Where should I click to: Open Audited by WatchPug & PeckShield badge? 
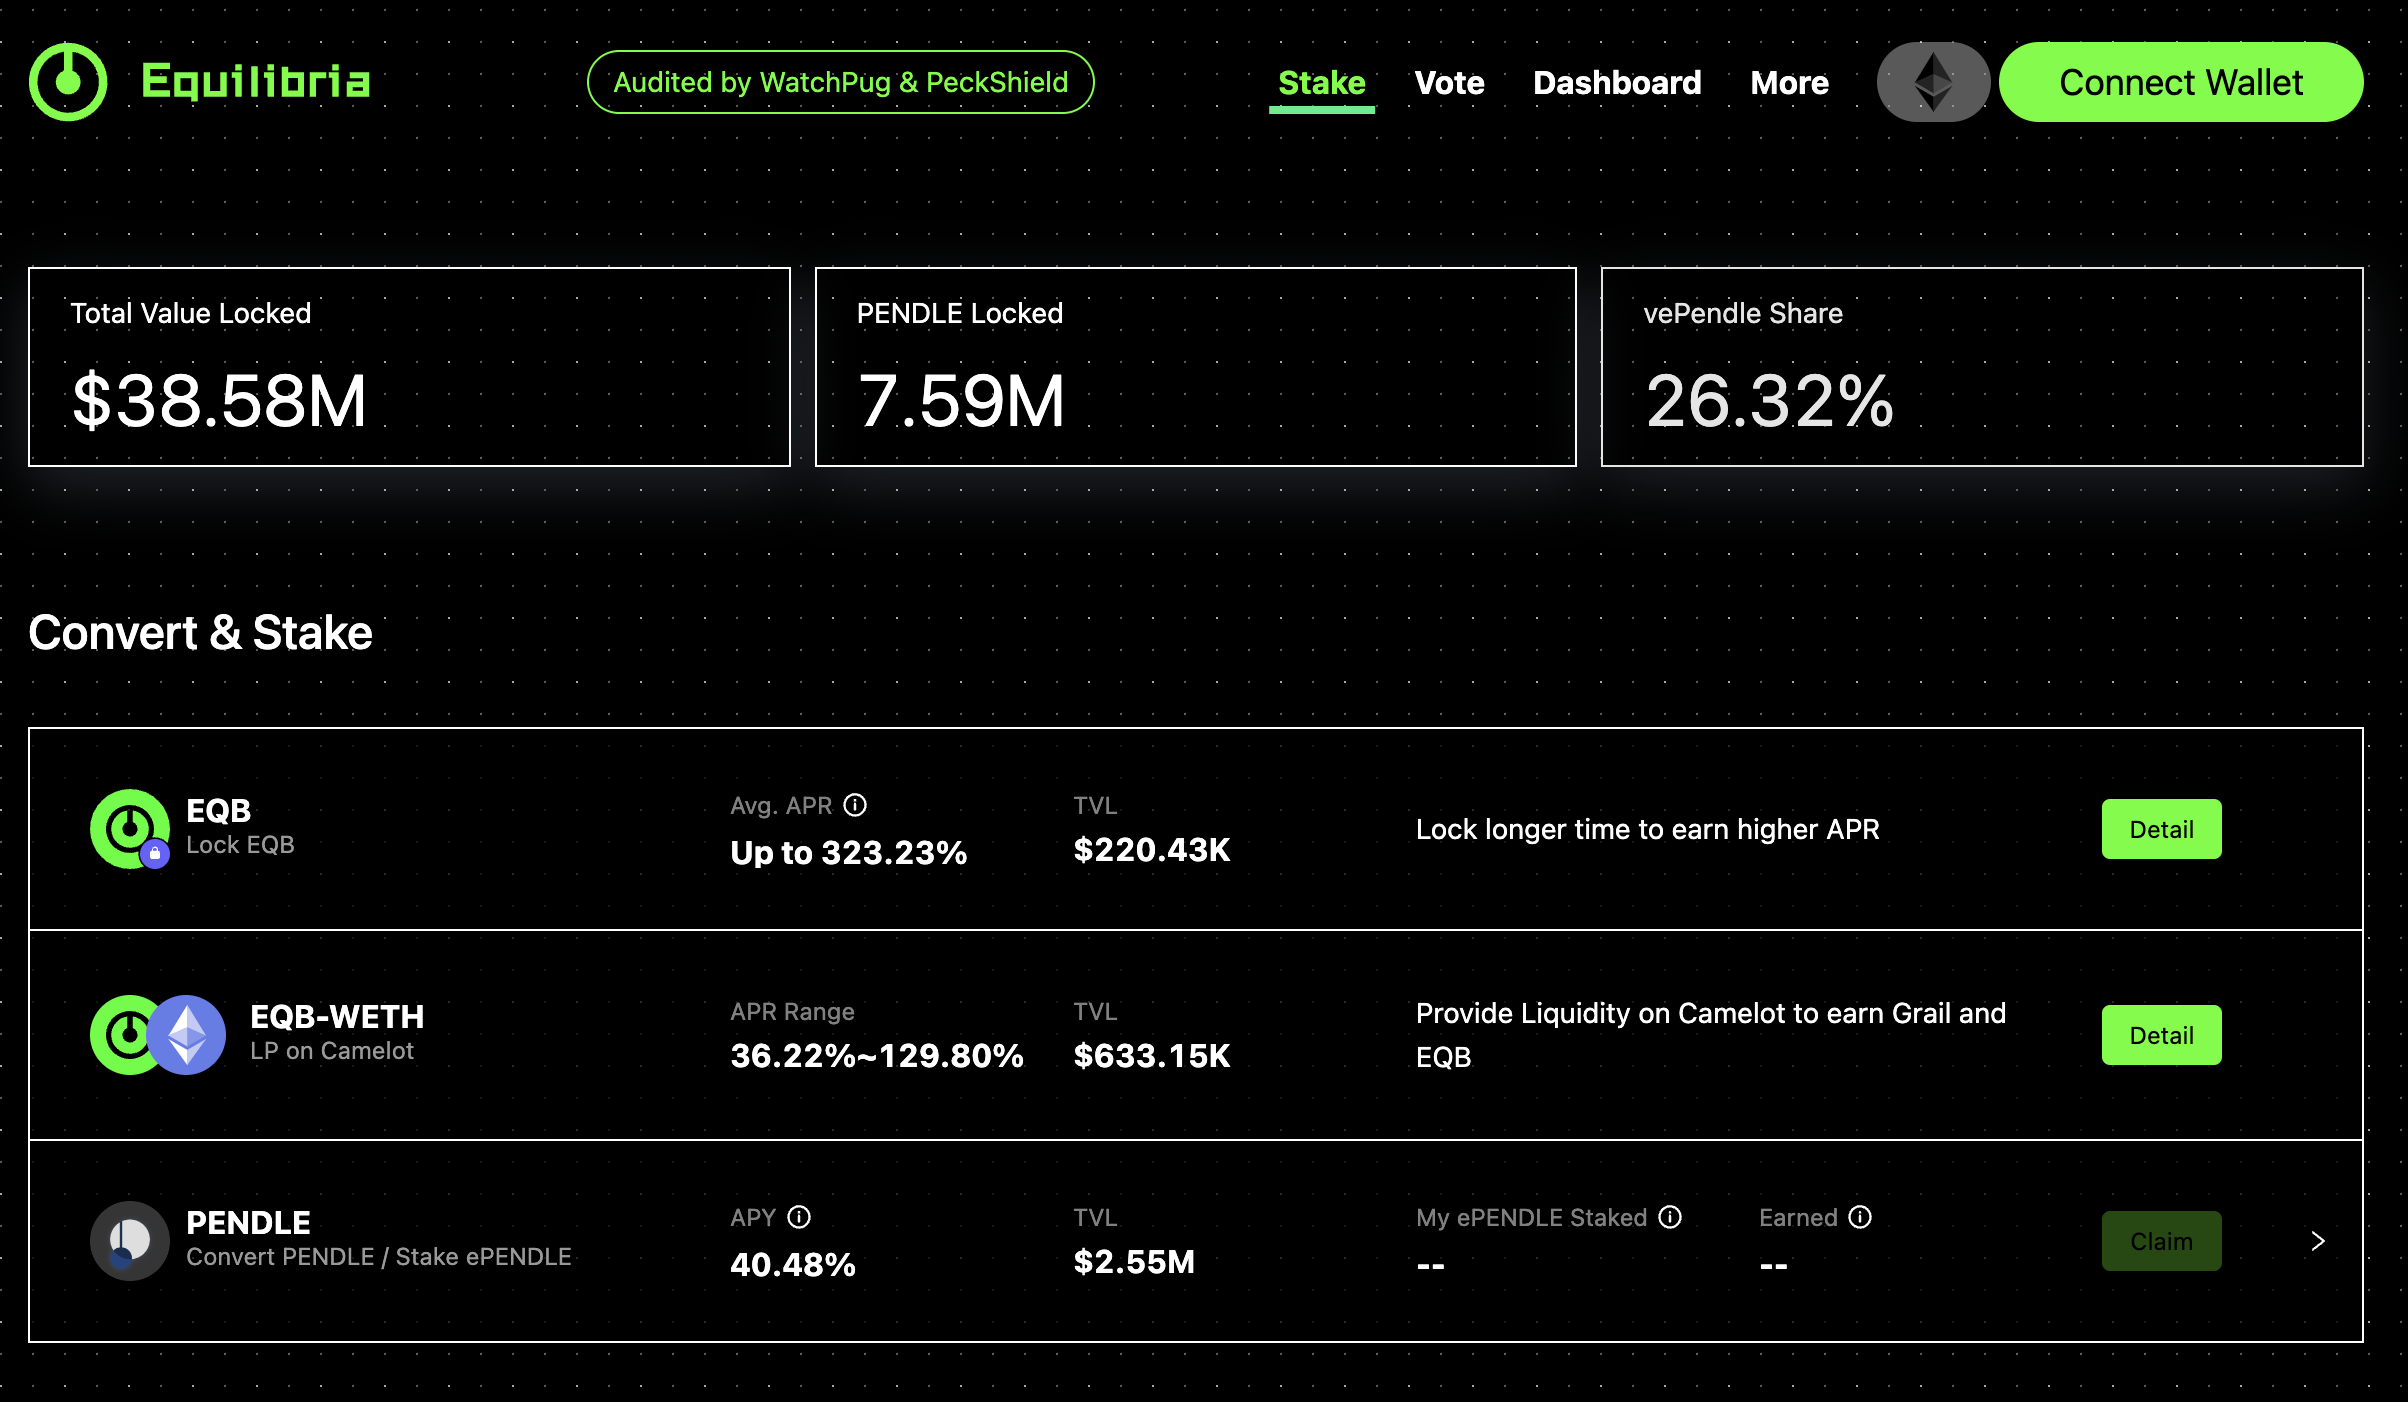(x=840, y=82)
